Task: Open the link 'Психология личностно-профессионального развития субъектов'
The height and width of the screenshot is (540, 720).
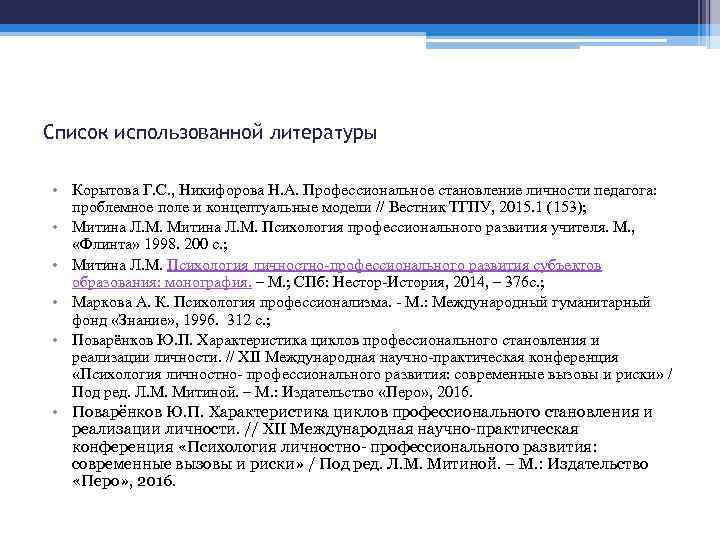Action: point(384,265)
